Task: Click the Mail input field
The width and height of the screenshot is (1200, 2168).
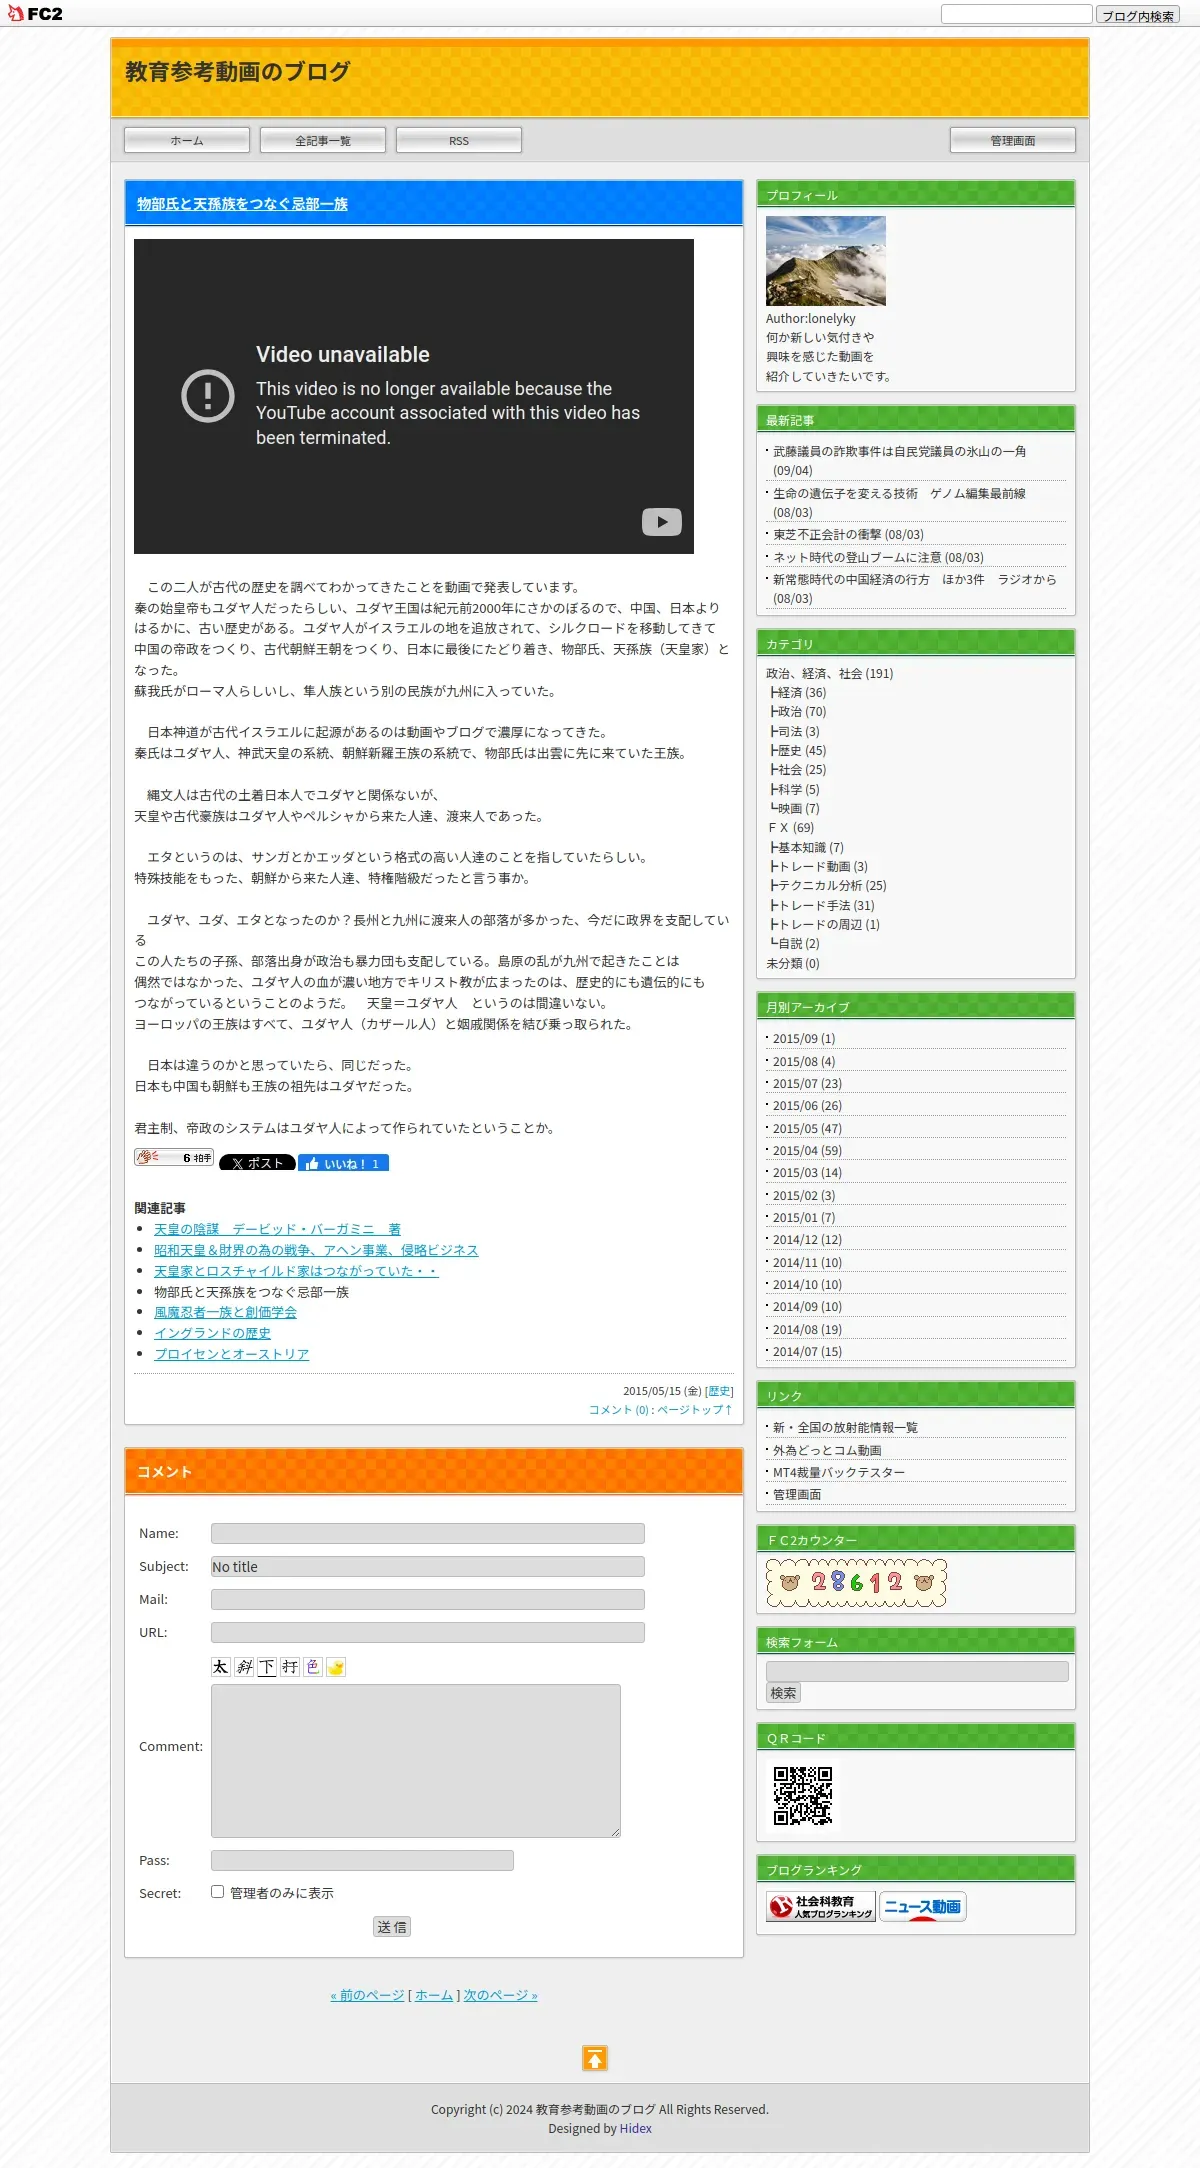Action: (428, 1599)
